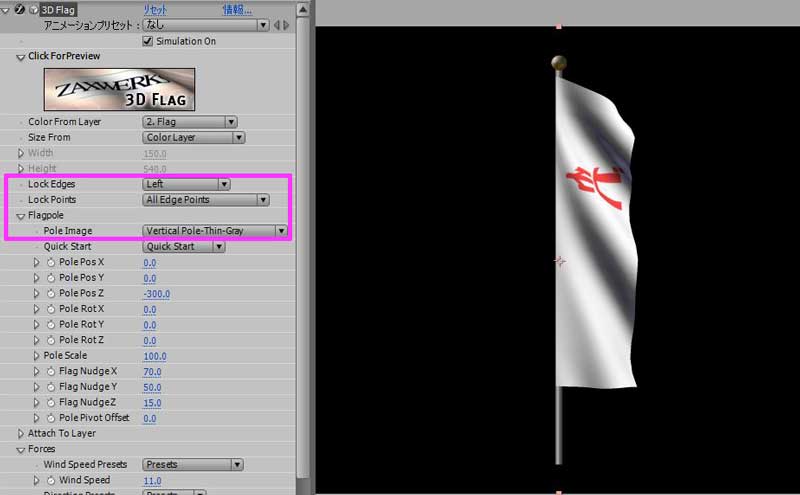Expand the Attach To Layer section
Viewport: 800px width, 495px height.
tap(20, 433)
